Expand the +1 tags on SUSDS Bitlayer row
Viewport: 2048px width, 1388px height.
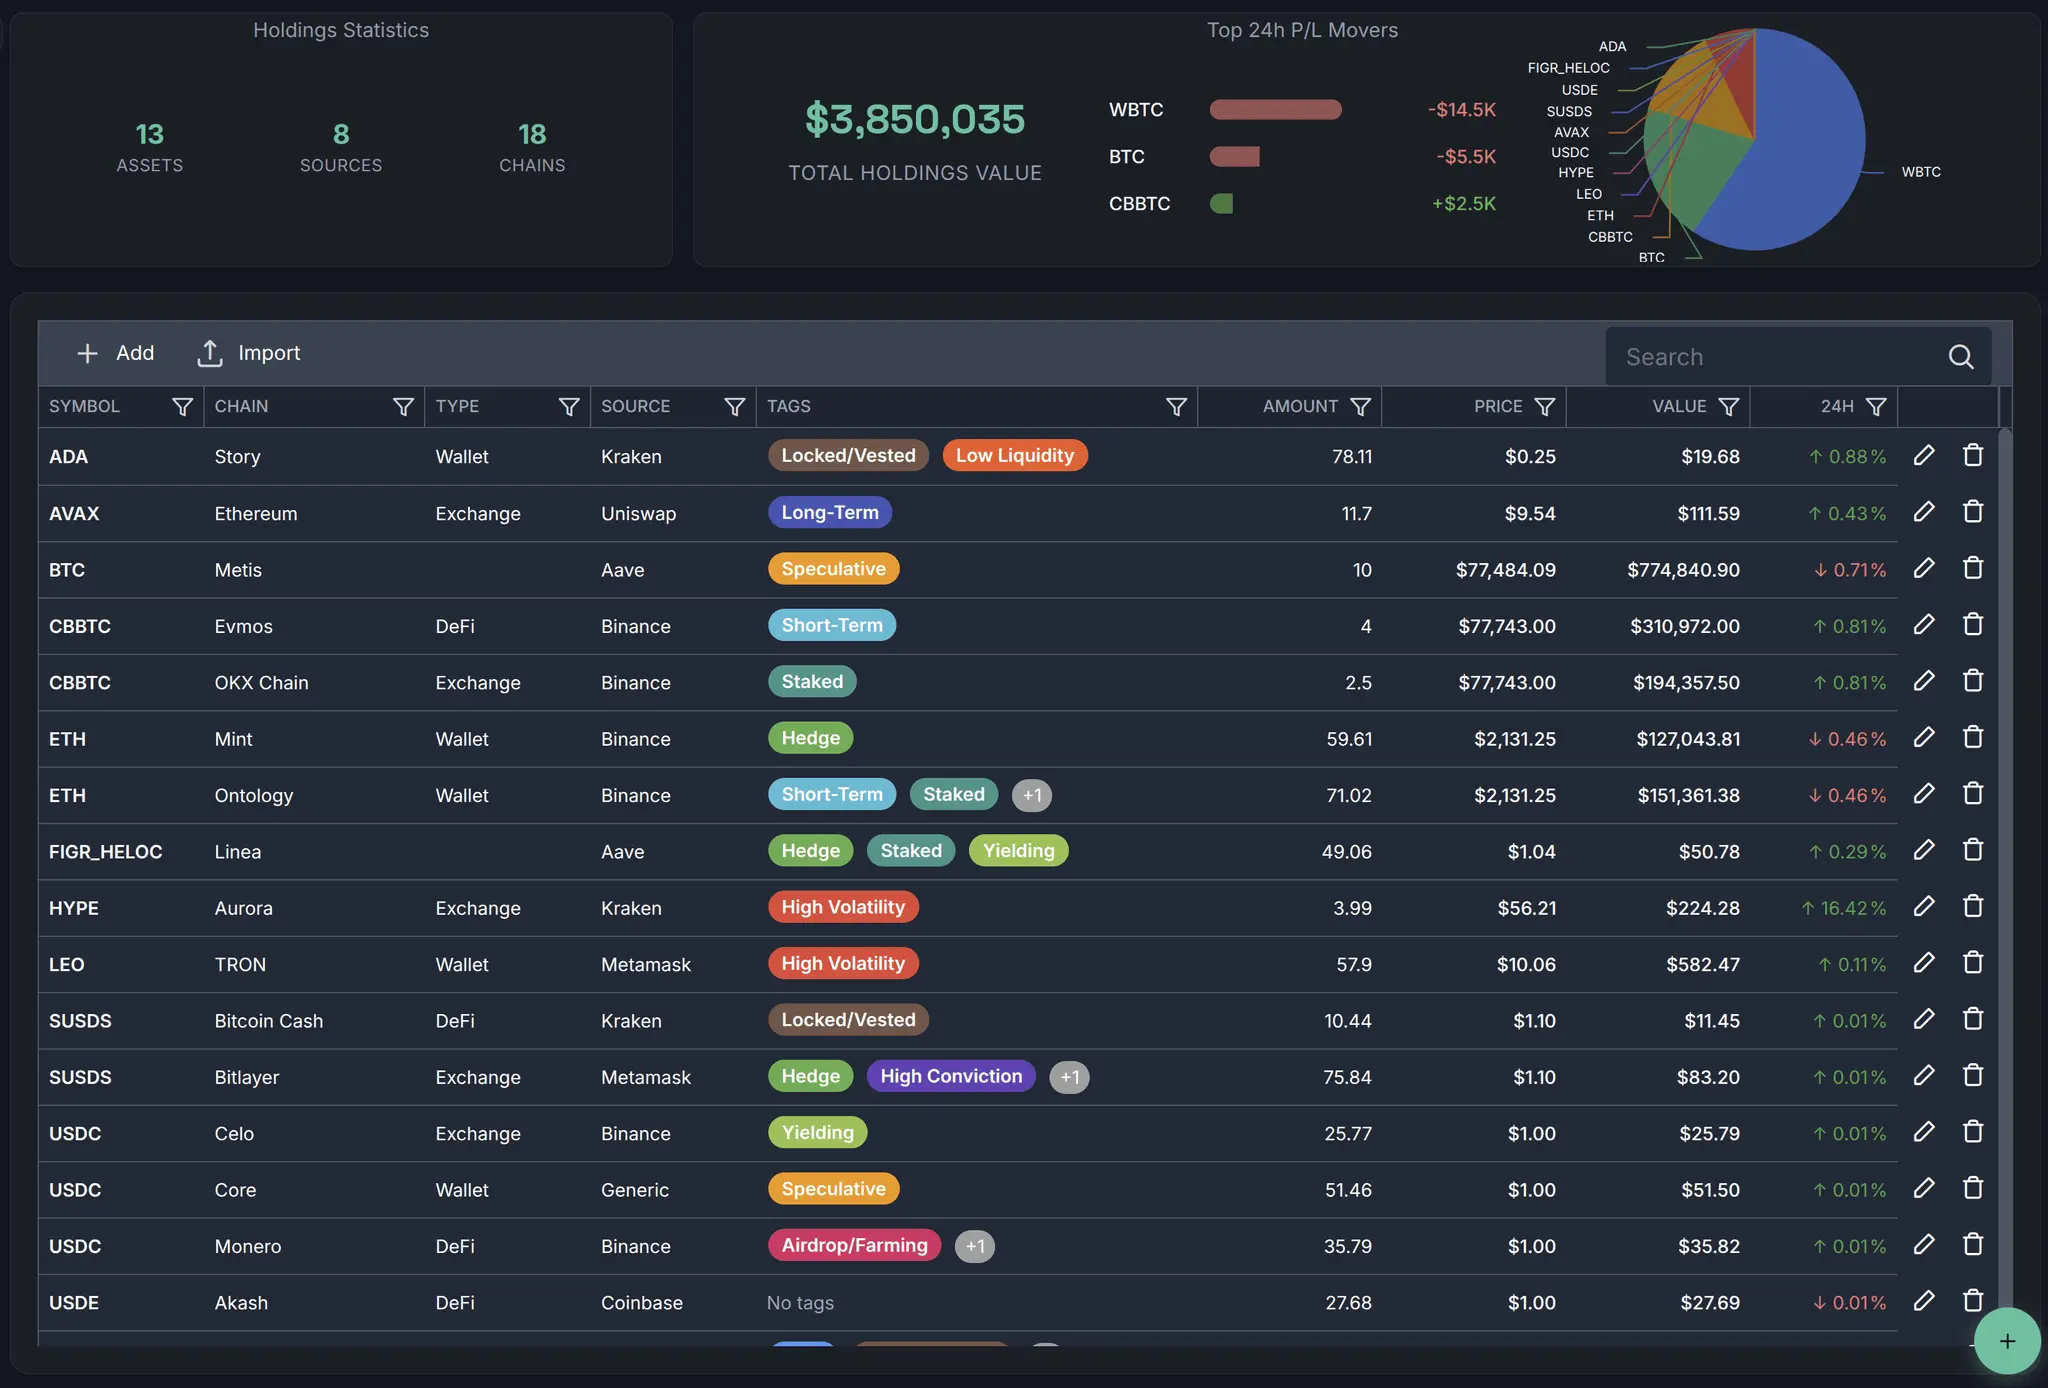tap(1069, 1077)
